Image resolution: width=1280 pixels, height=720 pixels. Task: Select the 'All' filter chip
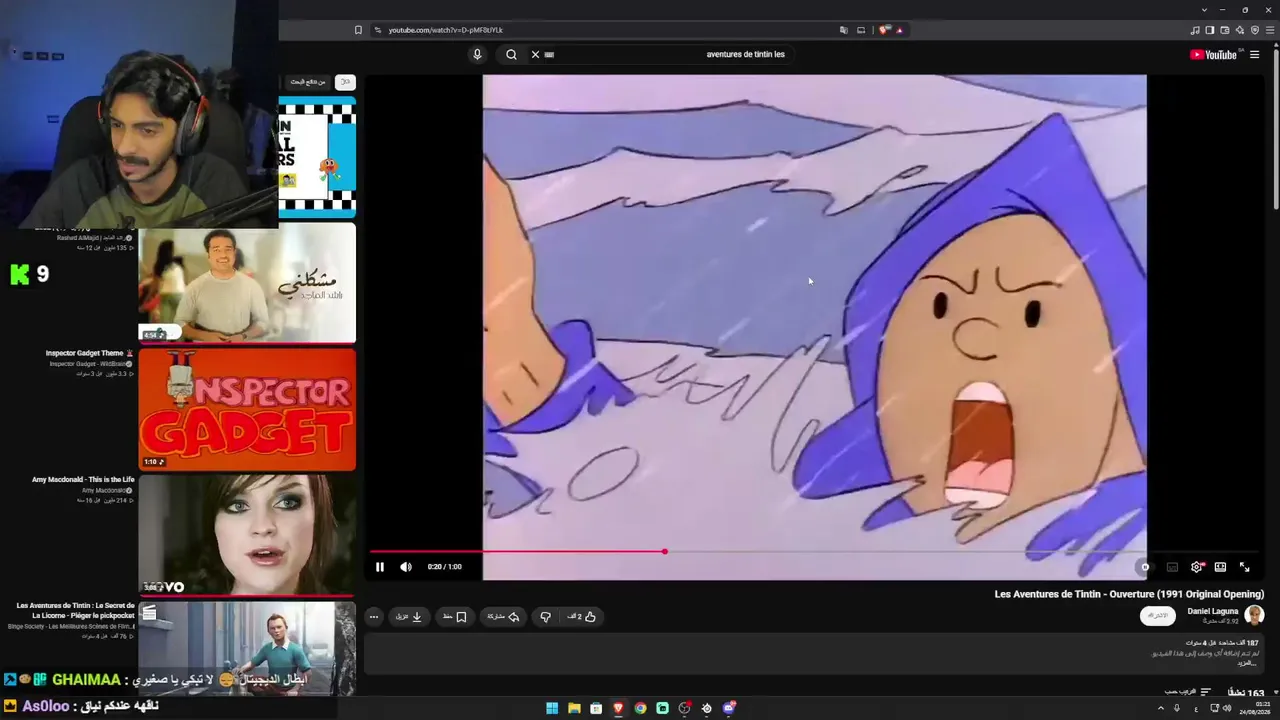tap(345, 82)
